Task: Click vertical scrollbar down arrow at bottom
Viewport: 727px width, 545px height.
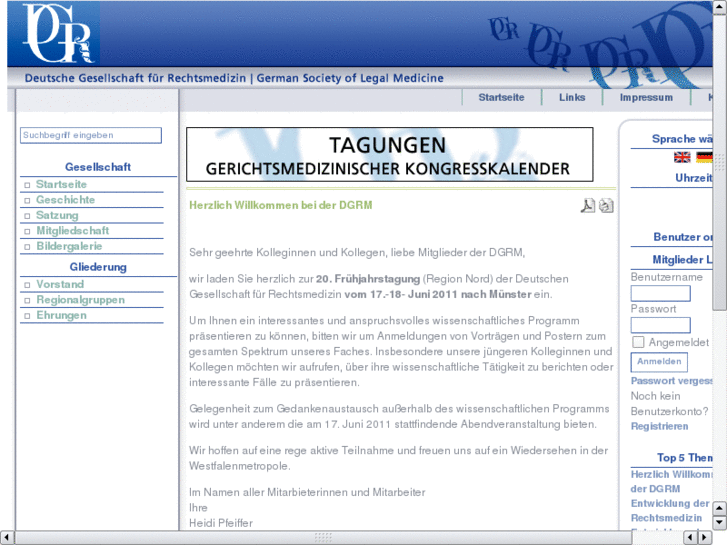Action: pyautogui.click(x=720, y=523)
